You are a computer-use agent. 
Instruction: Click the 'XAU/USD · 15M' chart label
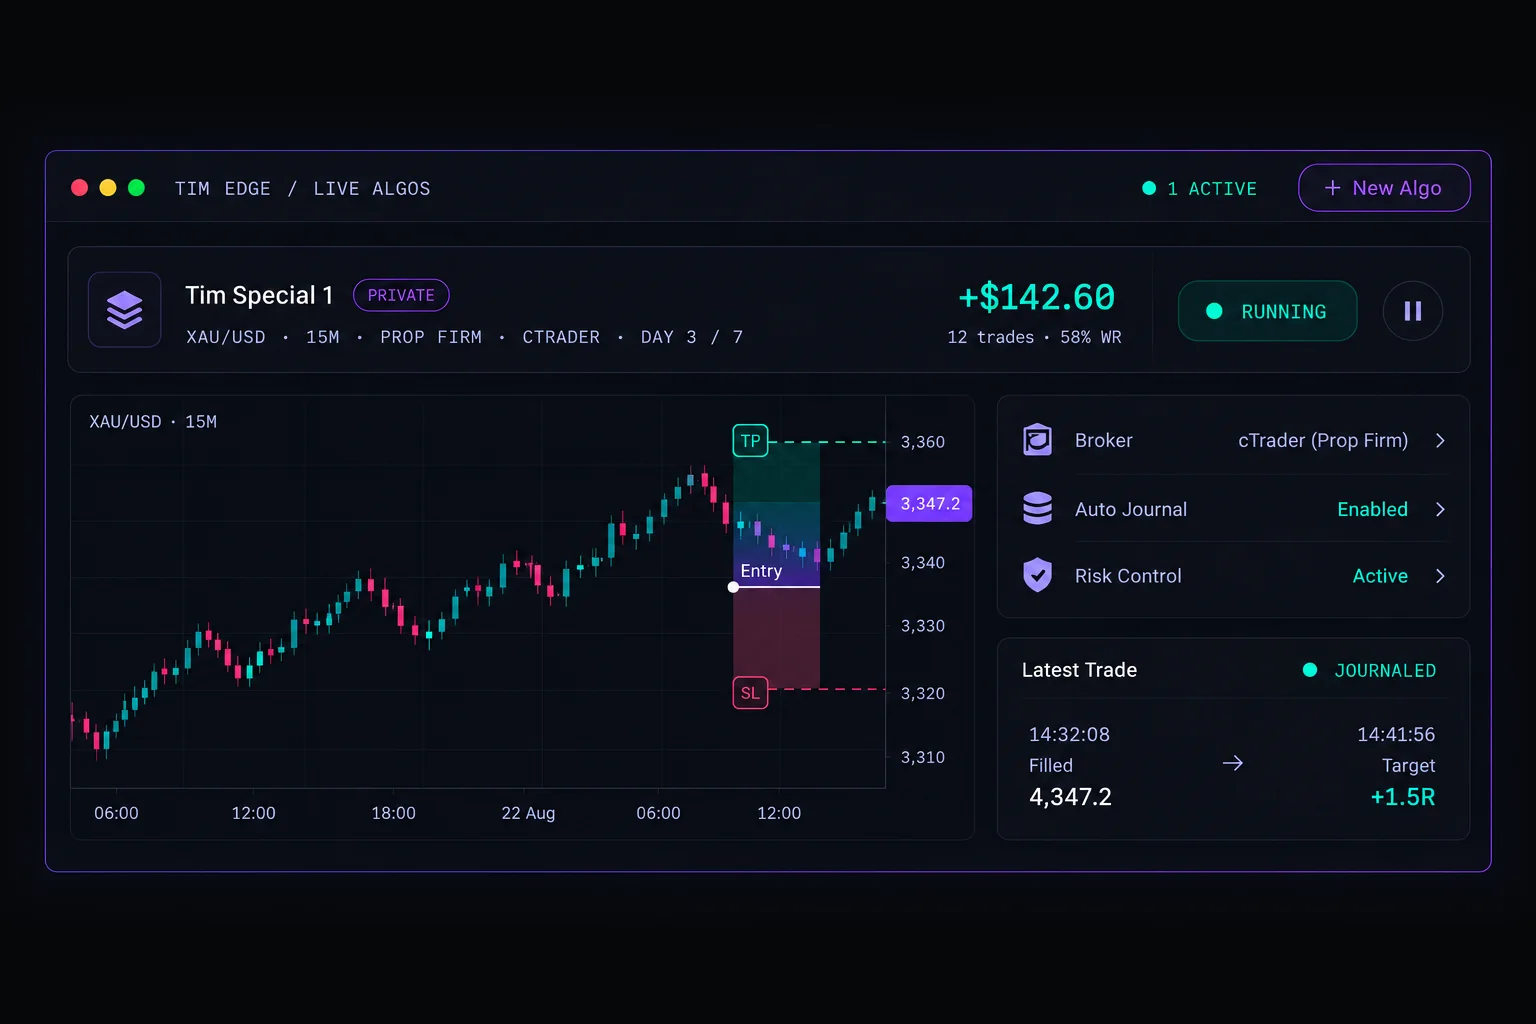153,422
